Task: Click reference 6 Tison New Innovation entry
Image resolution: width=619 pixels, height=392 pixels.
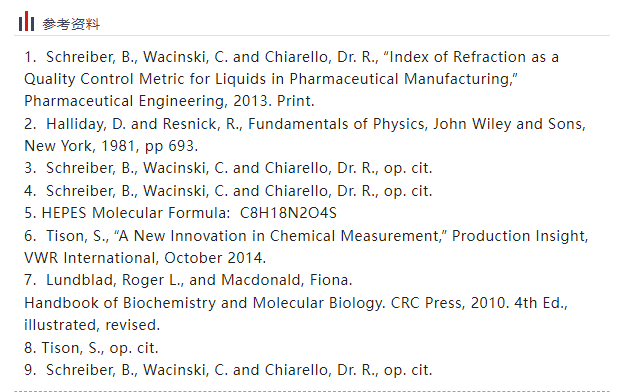Action: (306, 236)
